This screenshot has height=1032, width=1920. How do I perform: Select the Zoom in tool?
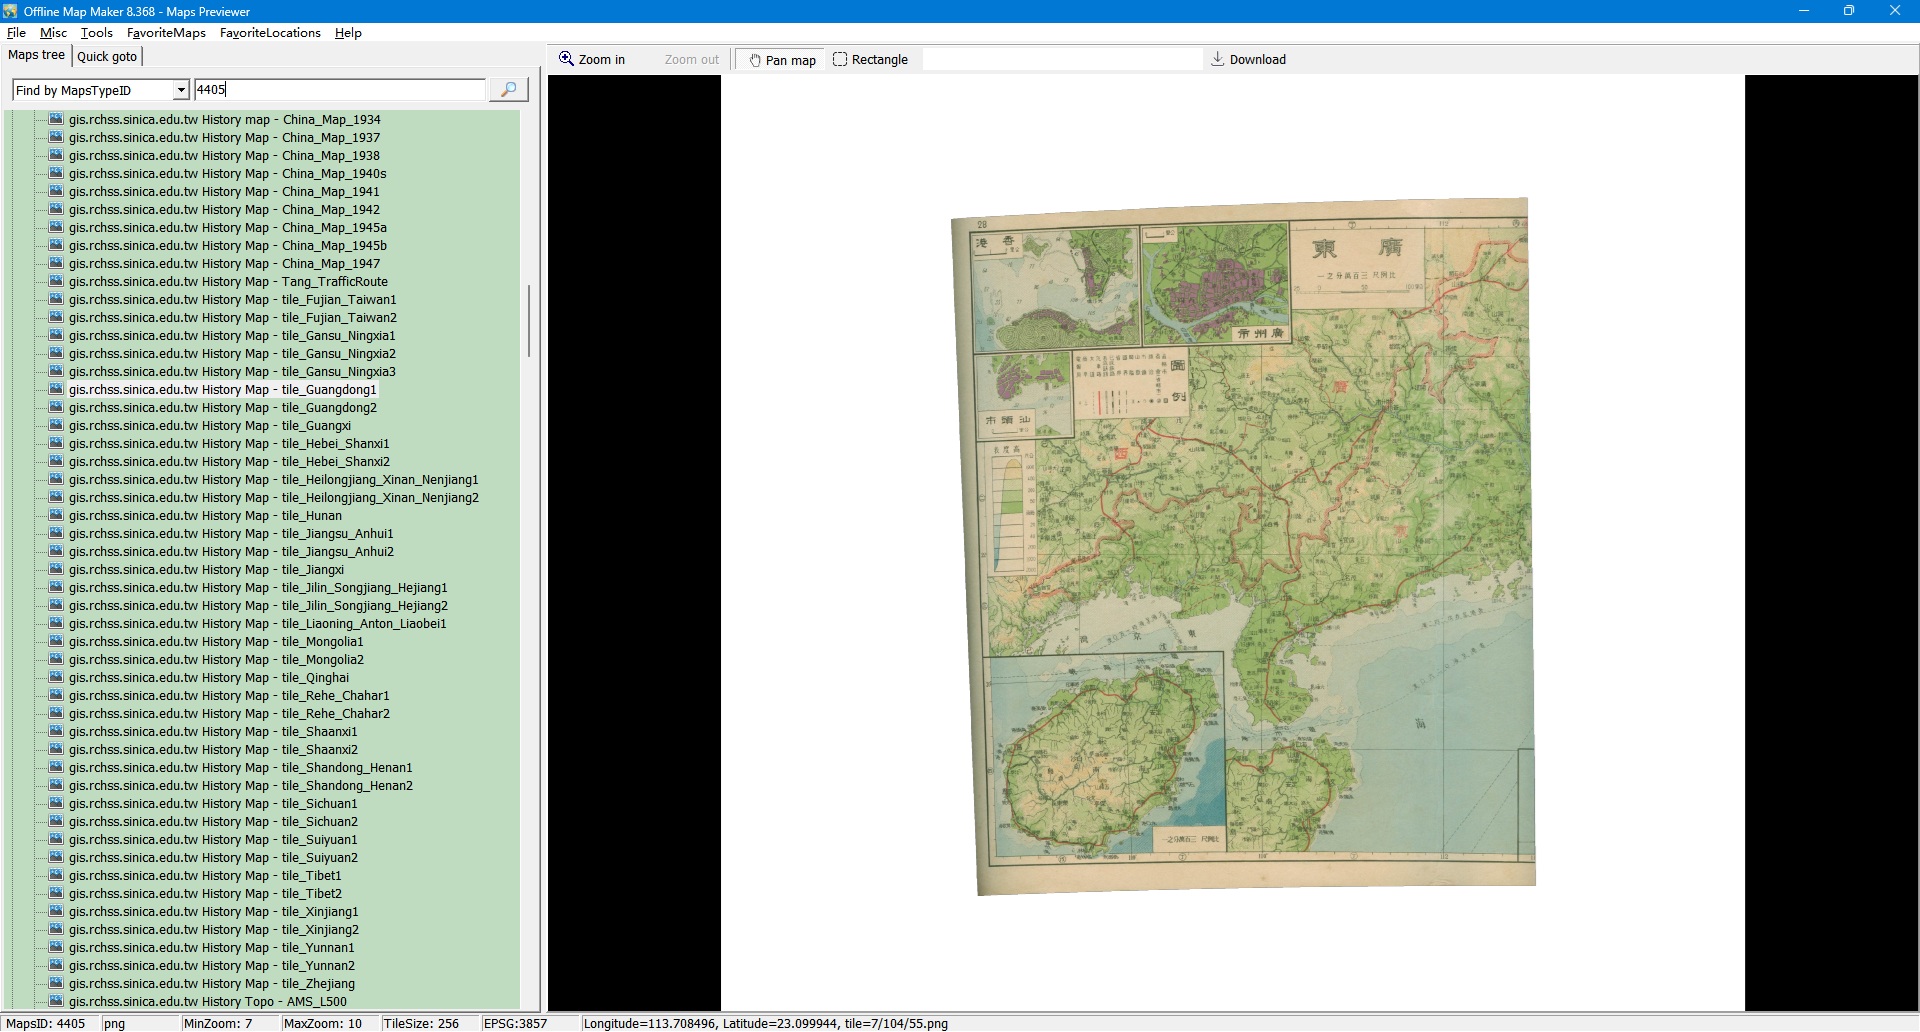[592, 60]
